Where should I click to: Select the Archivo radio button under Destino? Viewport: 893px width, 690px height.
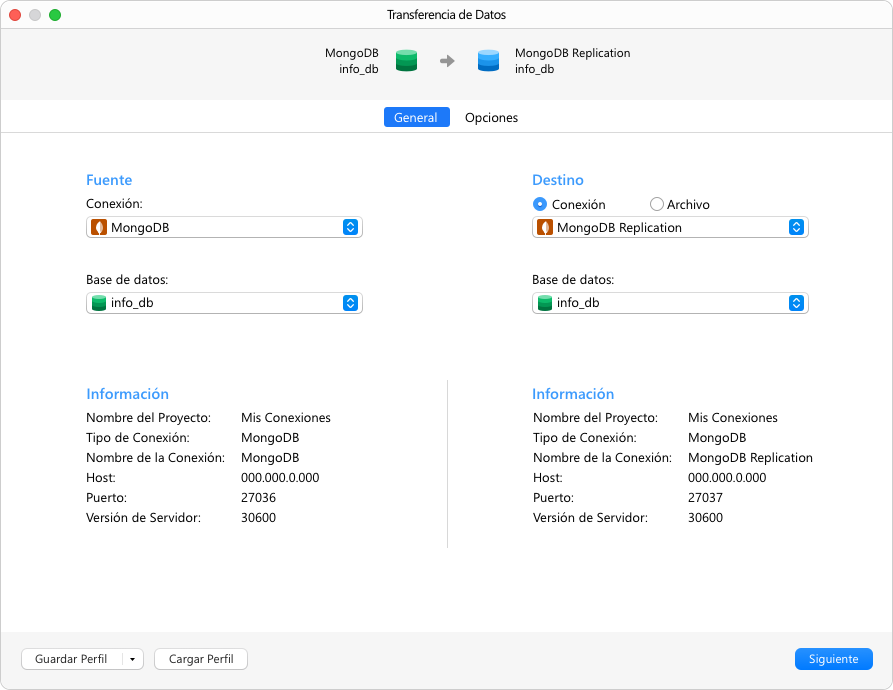click(657, 204)
